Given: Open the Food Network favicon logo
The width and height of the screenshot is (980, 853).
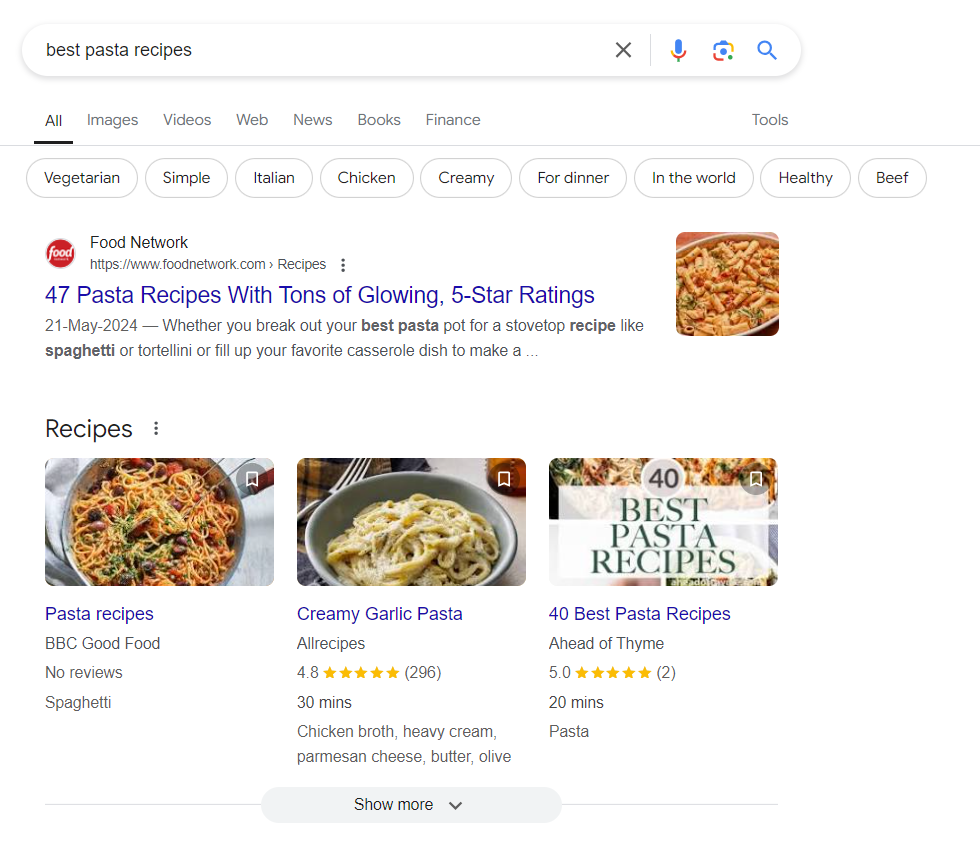Looking at the screenshot, I should [x=61, y=253].
